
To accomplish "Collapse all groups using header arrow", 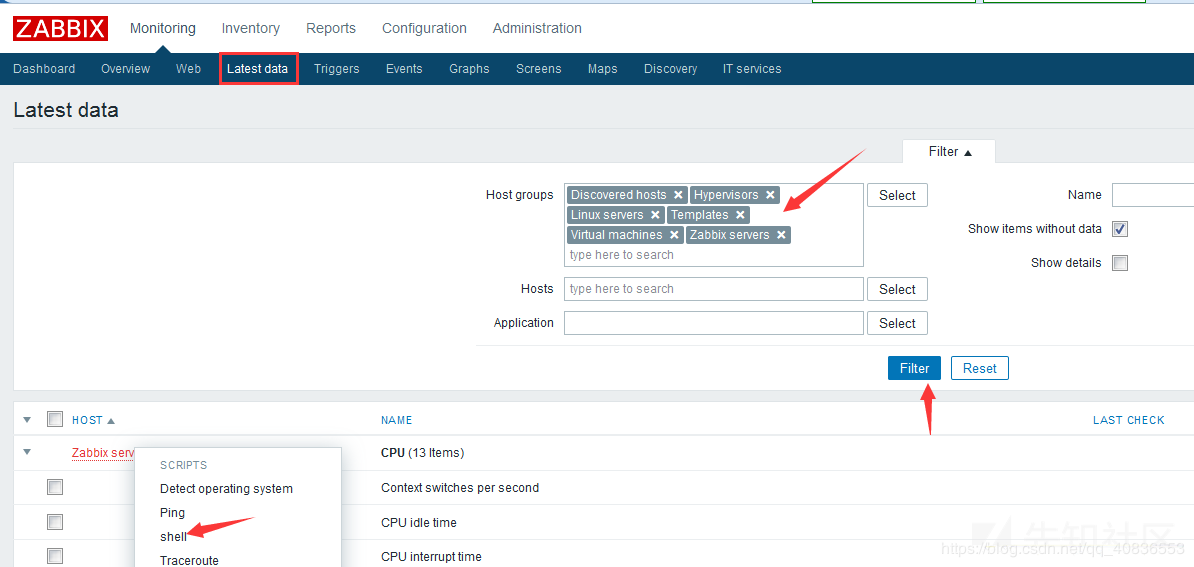I will [x=27, y=420].
